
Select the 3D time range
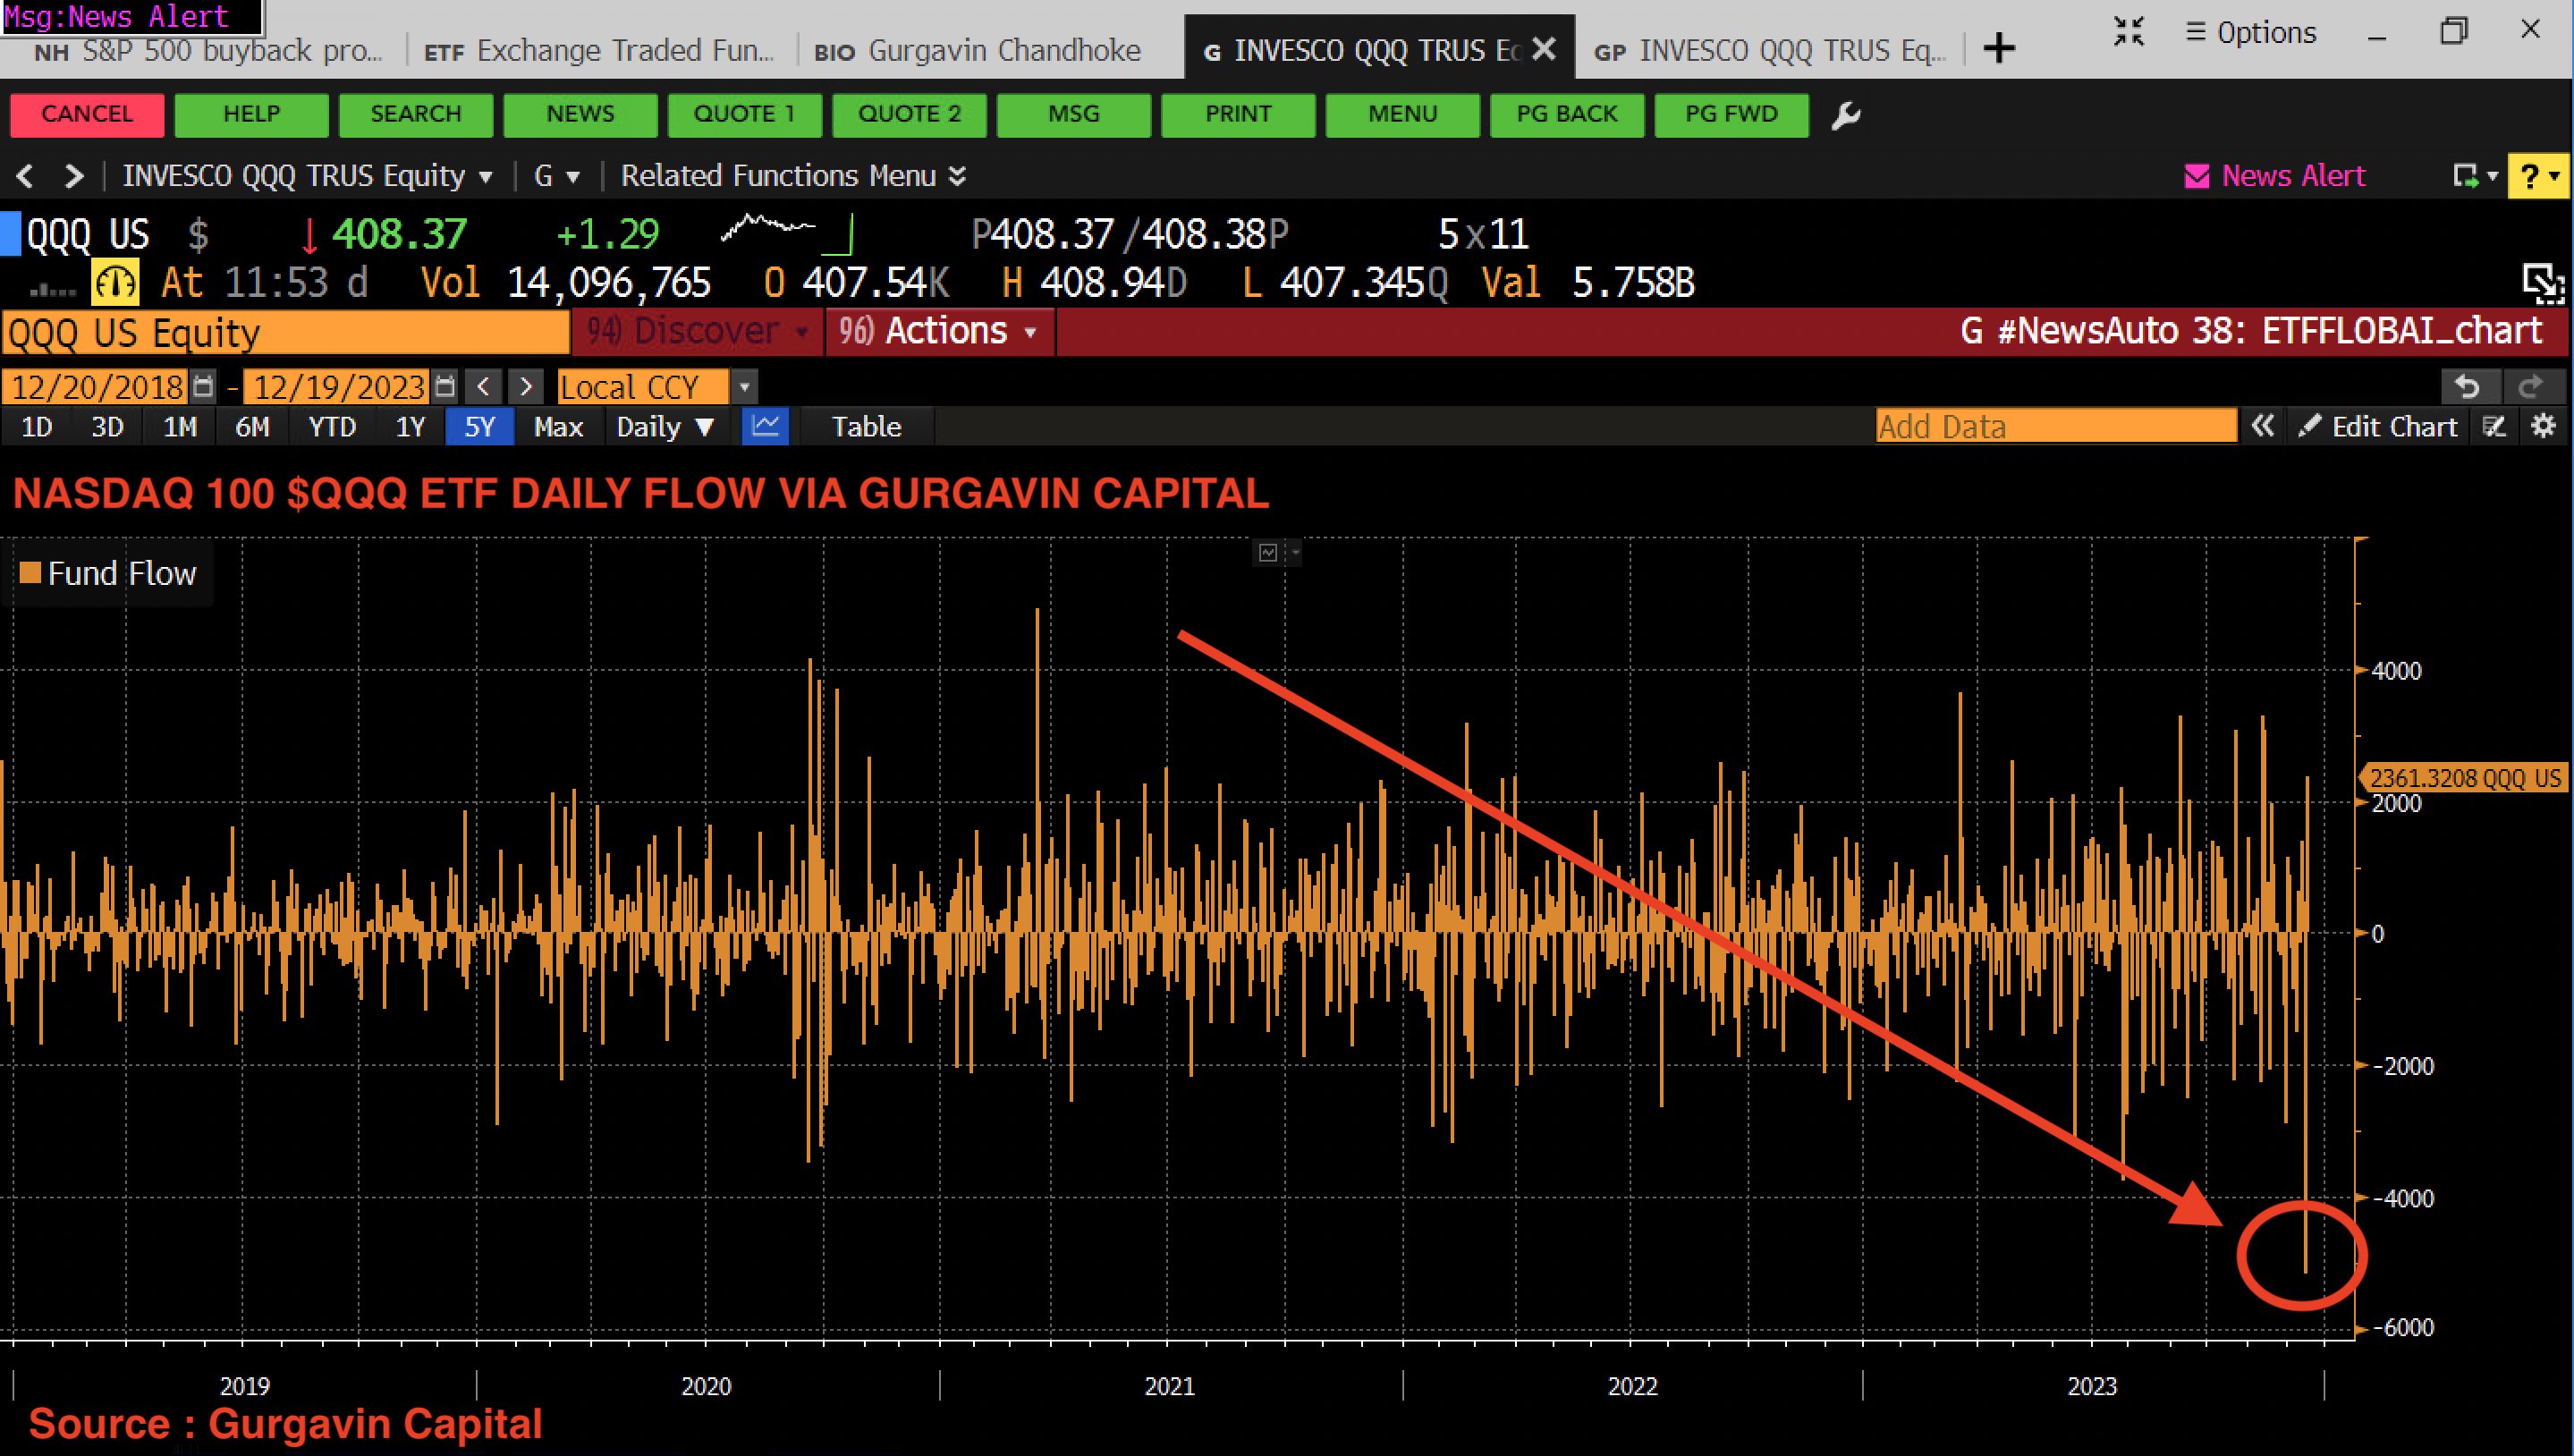click(107, 427)
